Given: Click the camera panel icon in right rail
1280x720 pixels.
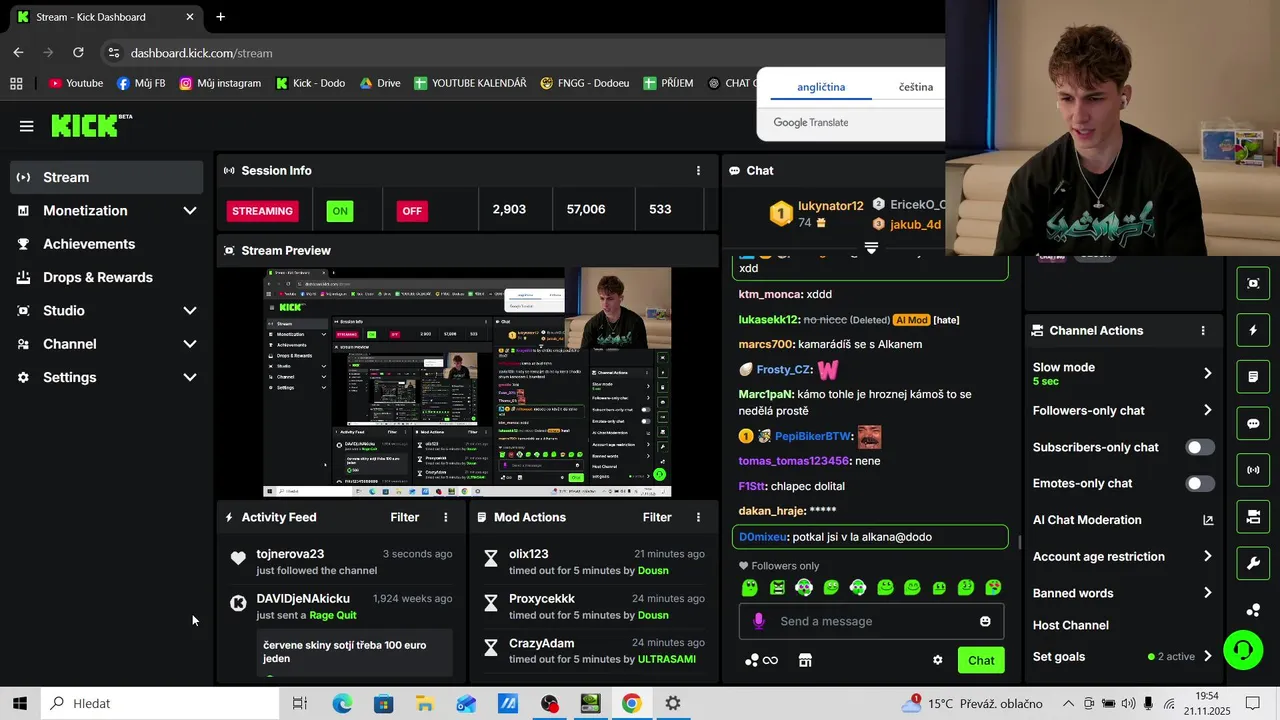Looking at the screenshot, I should [1253, 517].
